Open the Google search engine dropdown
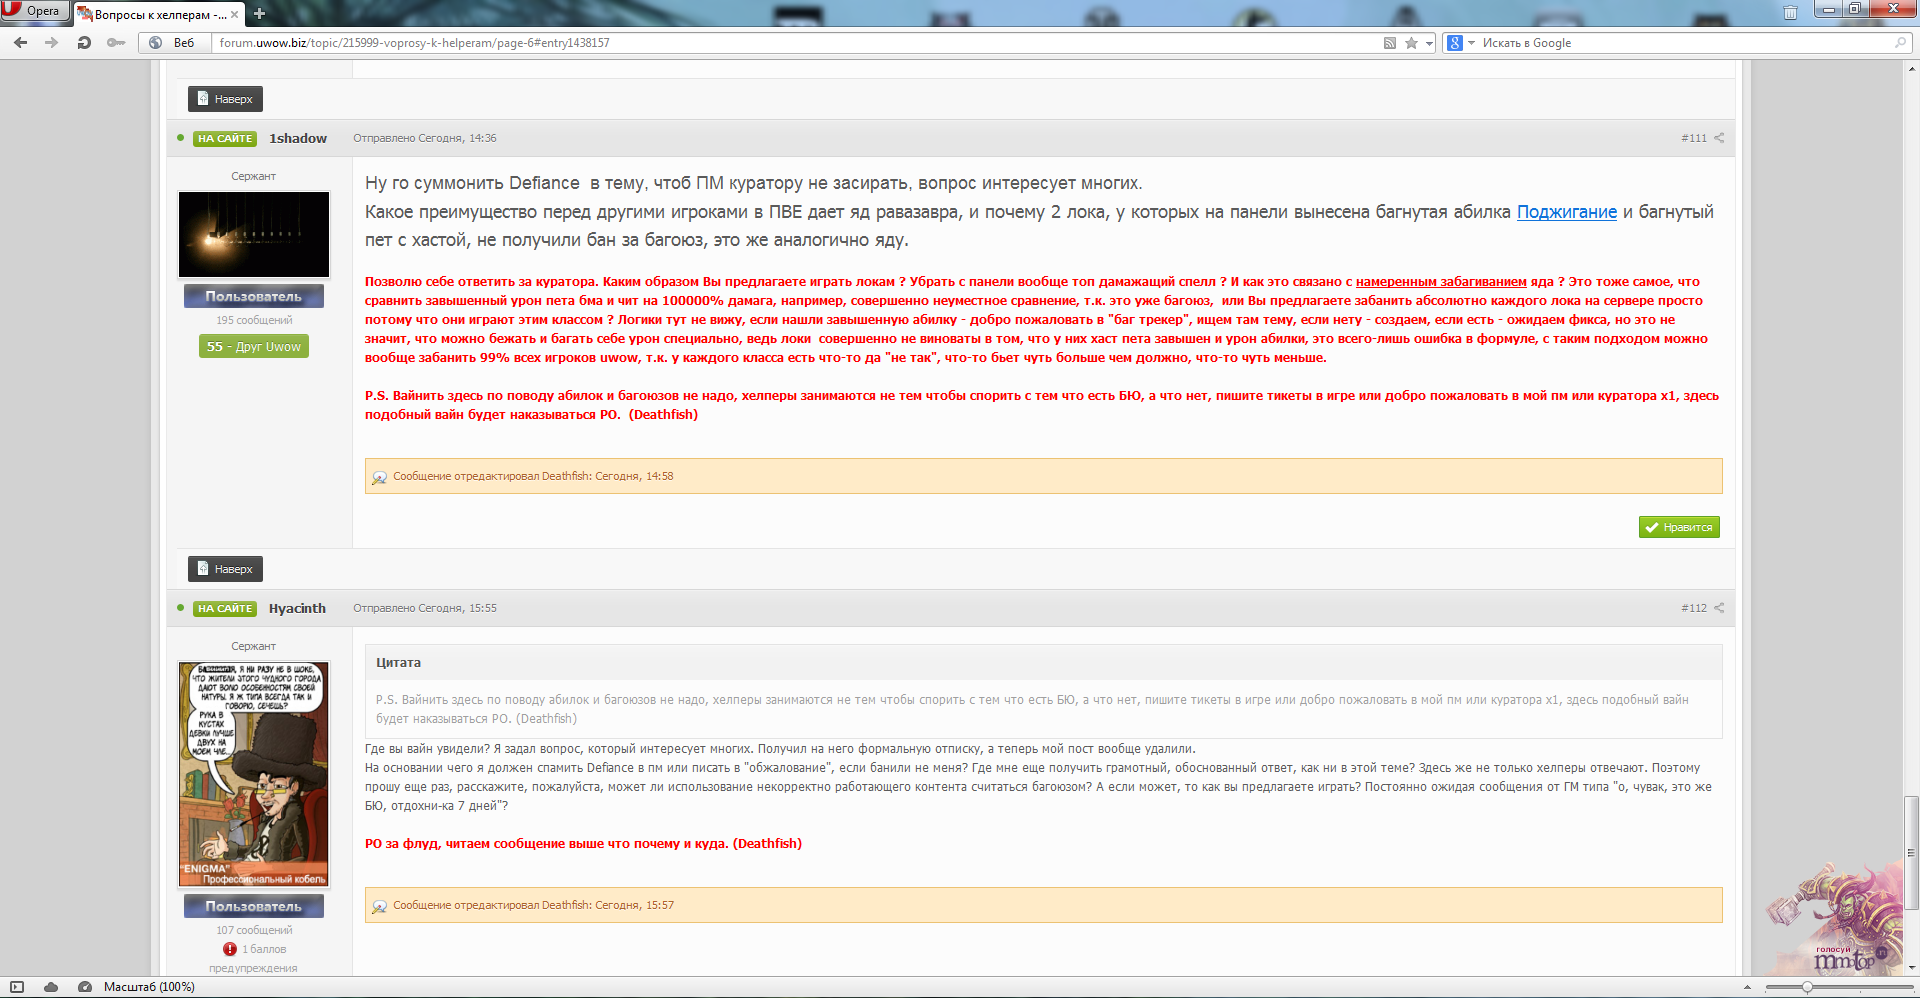 (1461, 43)
